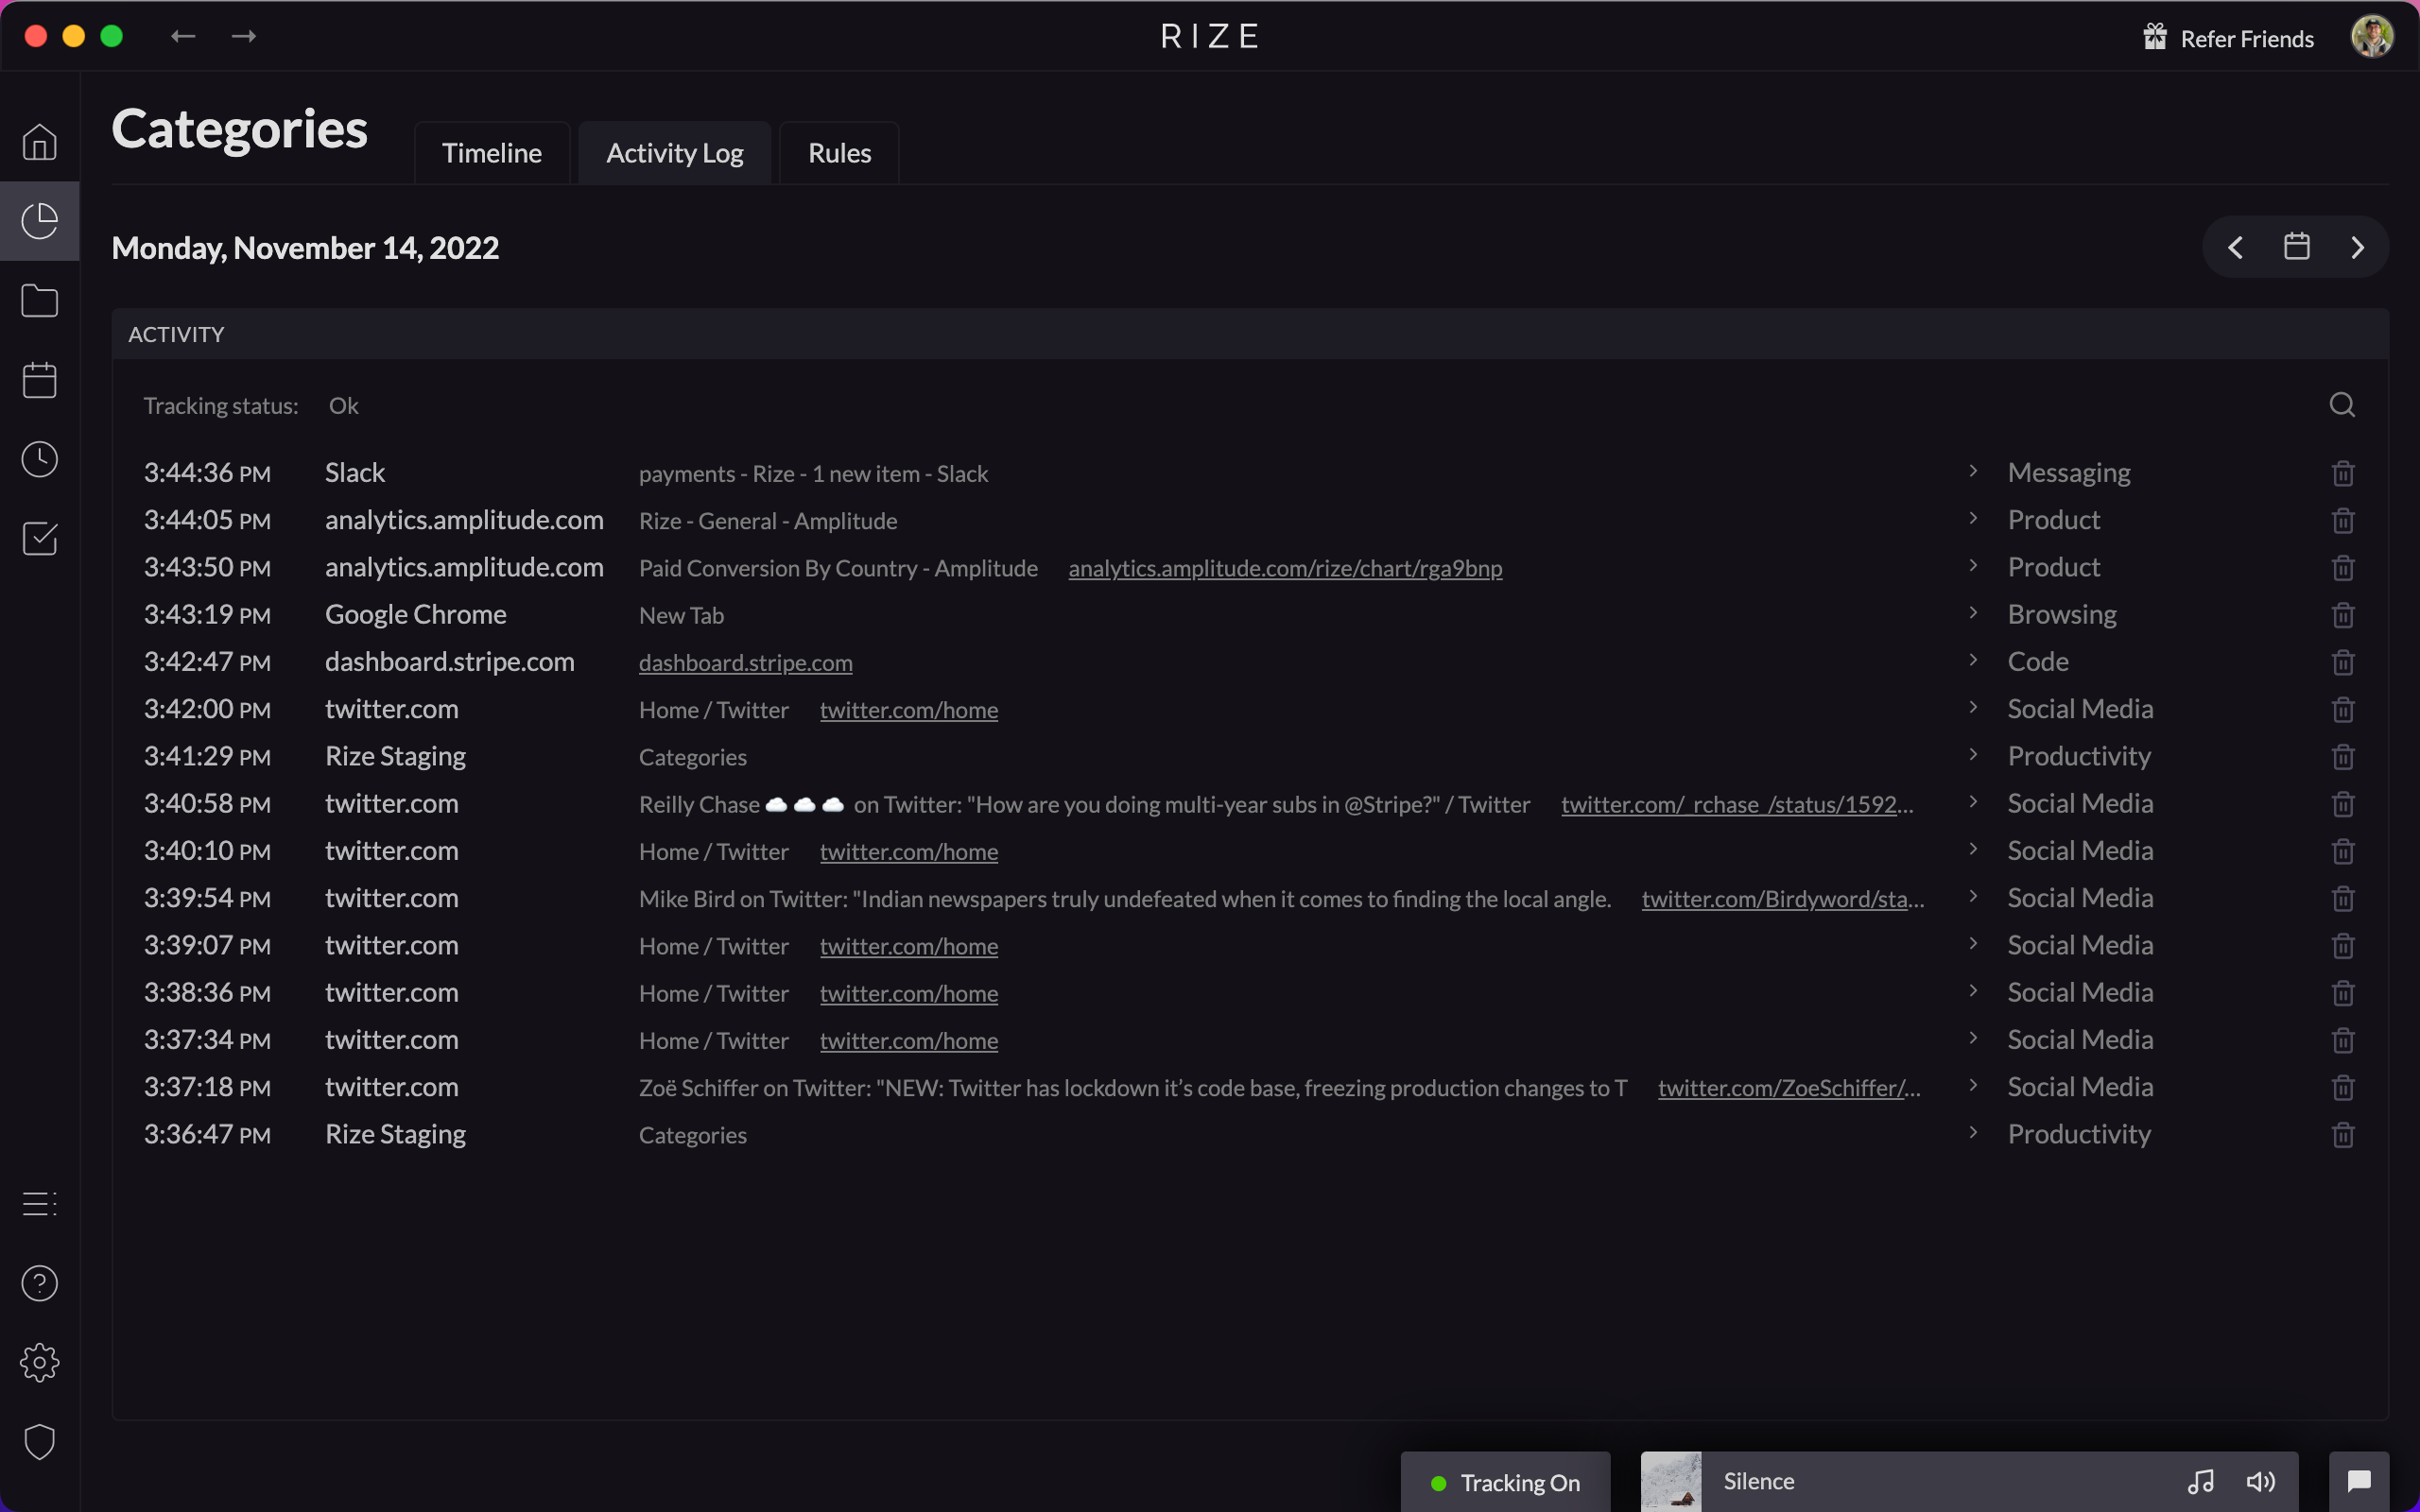Screen dimensions: 2420x1512
Task: Open twitter.com/home link at 3:42:00 PM
Action: pos(909,710)
